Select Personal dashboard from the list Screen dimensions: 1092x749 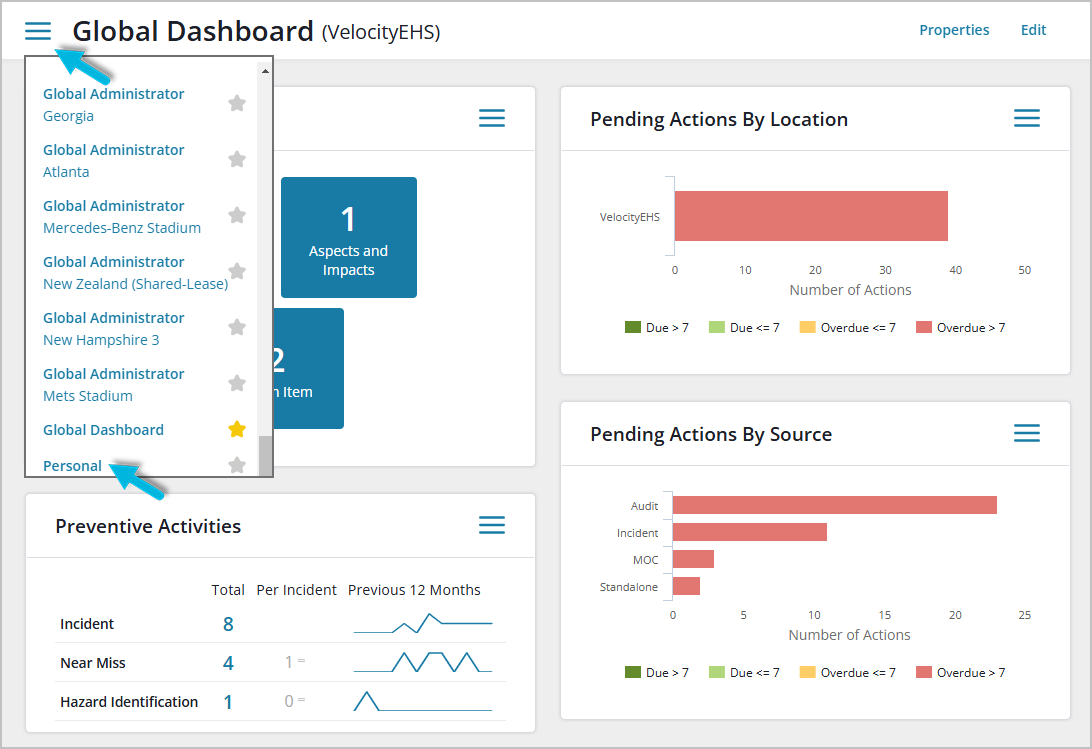point(73,466)
